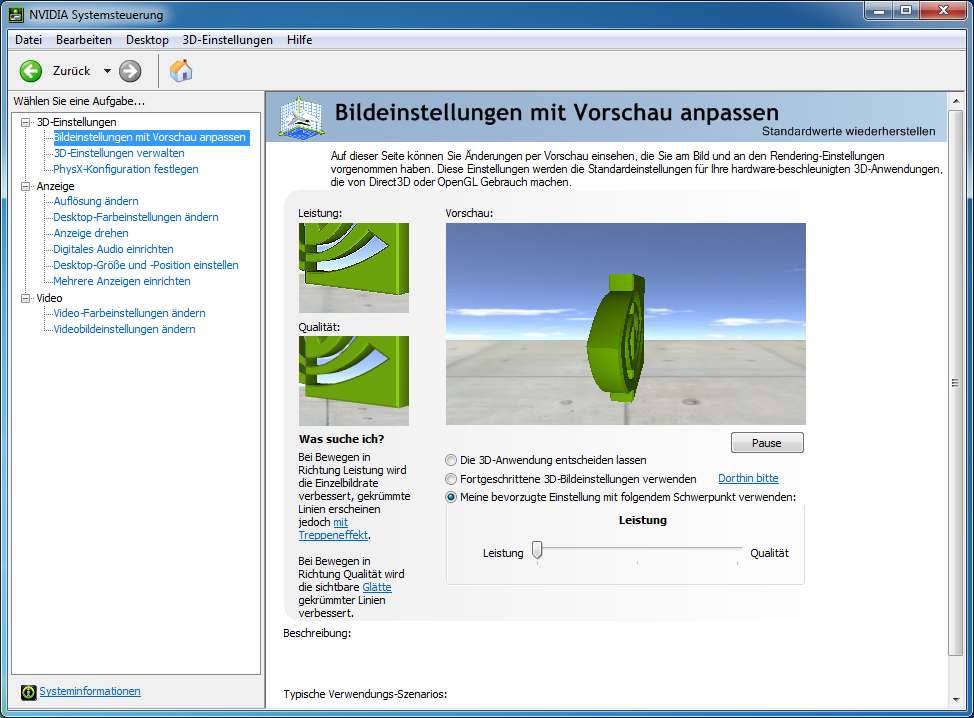Click slider track near Qualität end
Image resolution: width=974 pixels, height=718 pixels.
click(x=737, y=549)
